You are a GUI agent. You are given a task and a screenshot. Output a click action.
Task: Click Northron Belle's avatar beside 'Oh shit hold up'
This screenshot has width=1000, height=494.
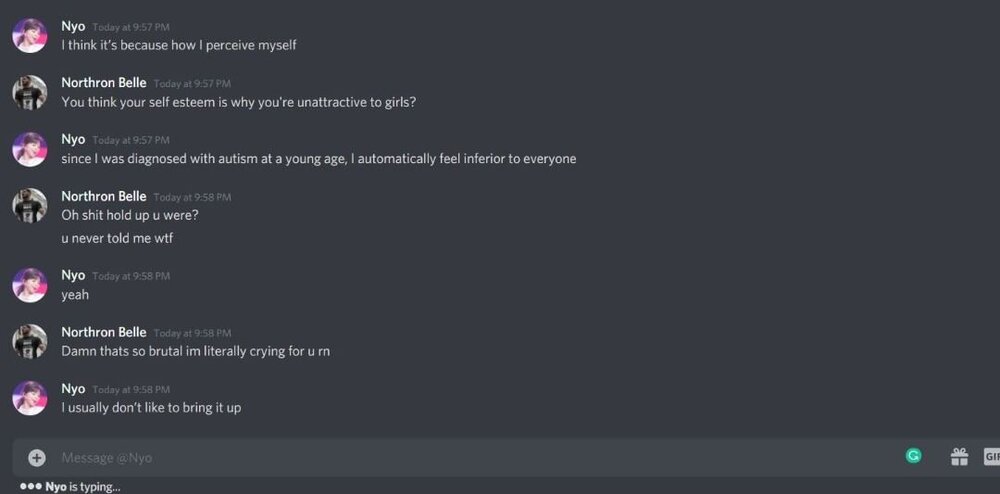(29, 205)
